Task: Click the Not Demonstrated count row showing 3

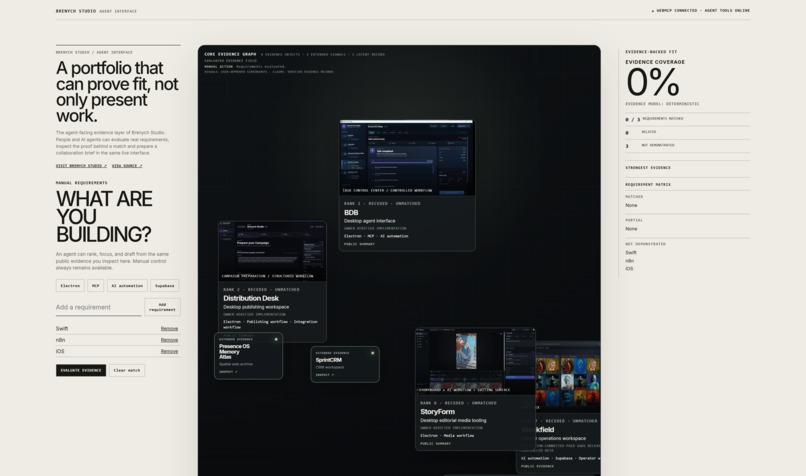Action: [x=687, y=145]
